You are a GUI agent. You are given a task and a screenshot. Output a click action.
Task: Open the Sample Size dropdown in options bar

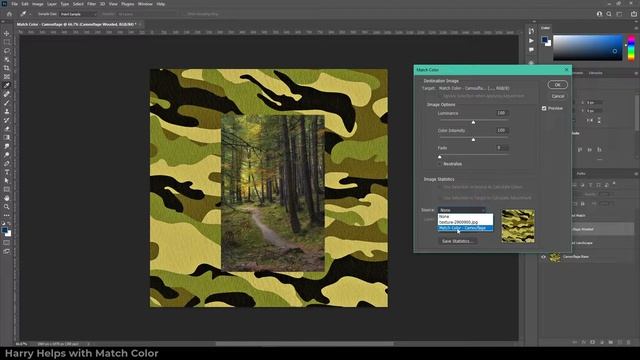tap(79, 14)
